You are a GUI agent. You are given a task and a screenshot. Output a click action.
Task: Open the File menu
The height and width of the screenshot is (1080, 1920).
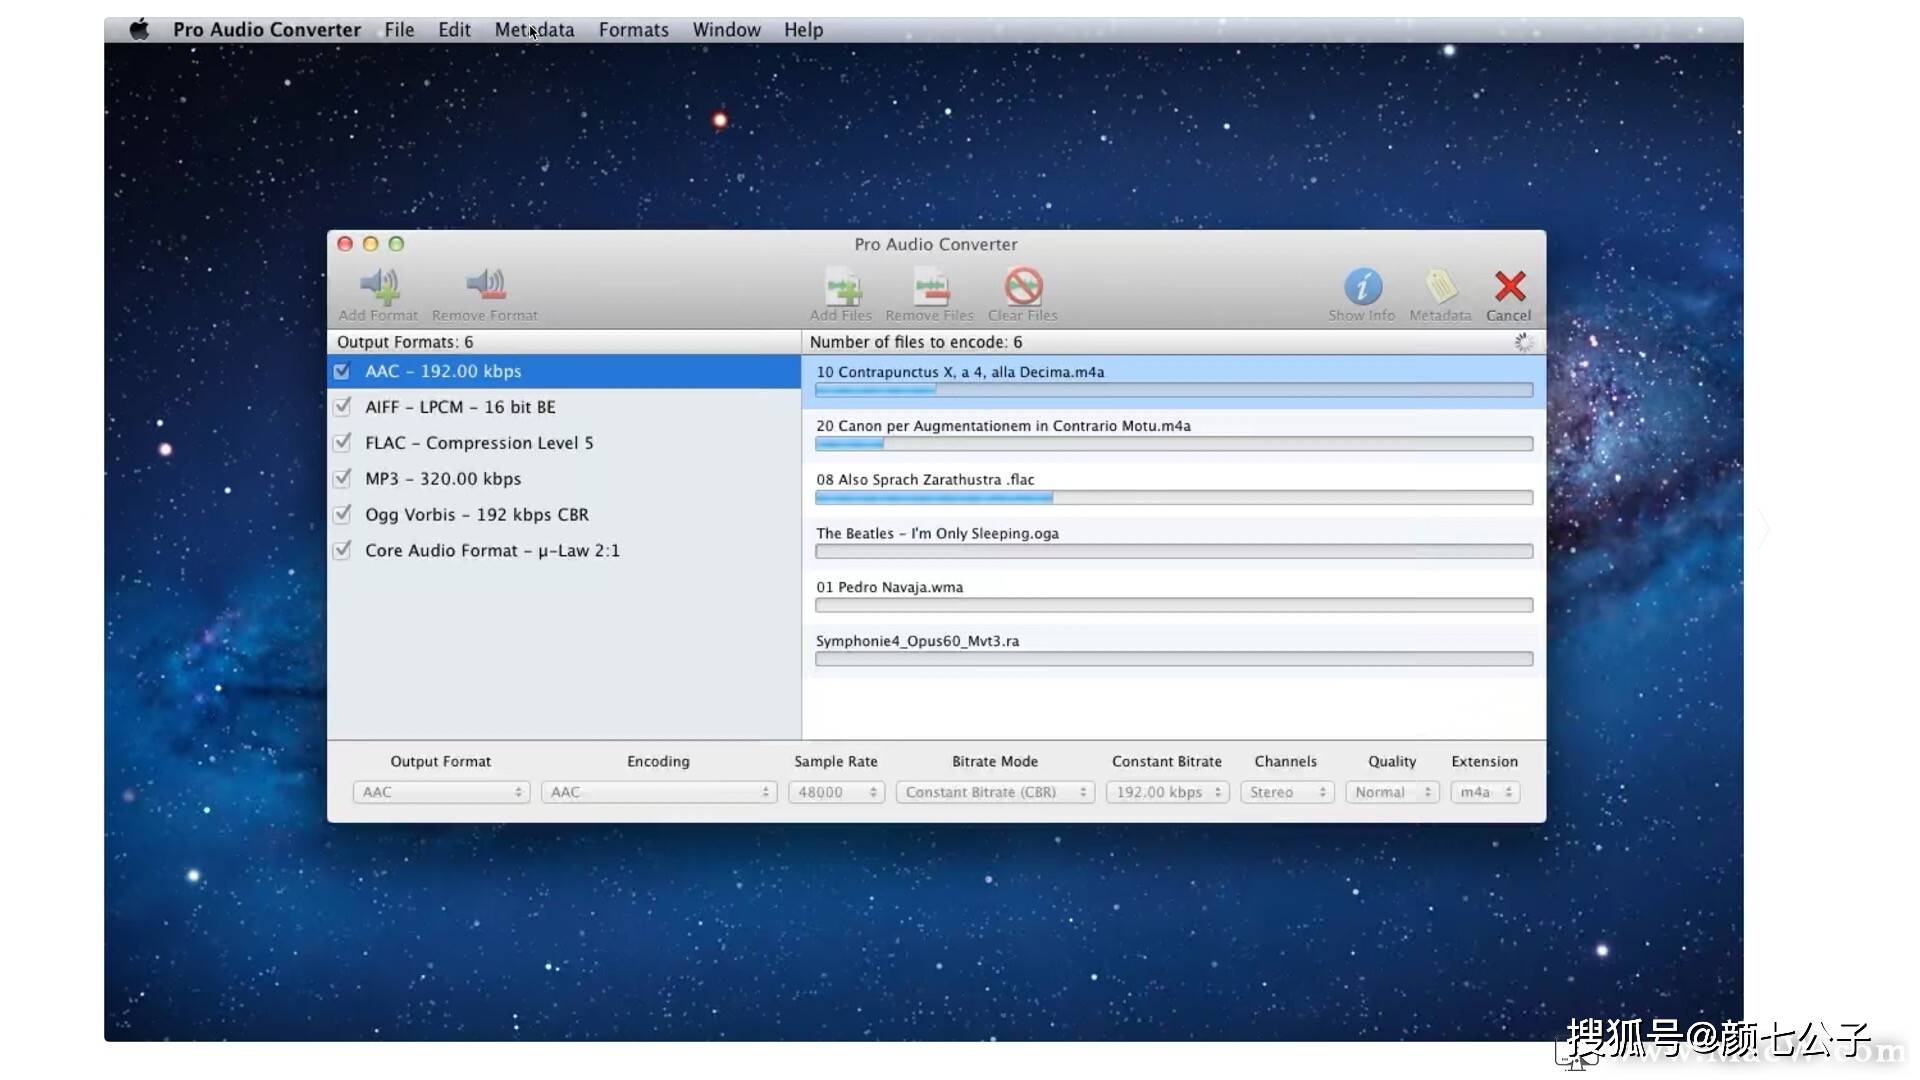[x=399, y=30]
